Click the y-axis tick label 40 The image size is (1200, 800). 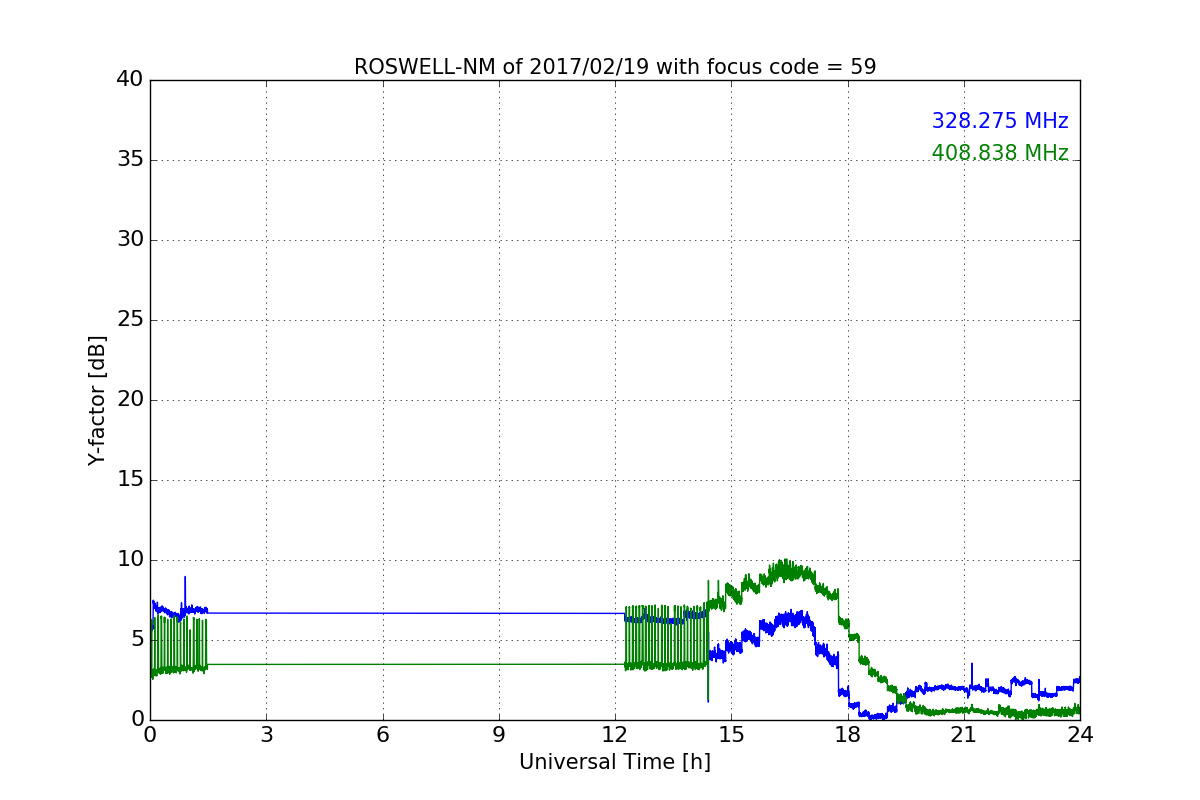click(130, 80)
